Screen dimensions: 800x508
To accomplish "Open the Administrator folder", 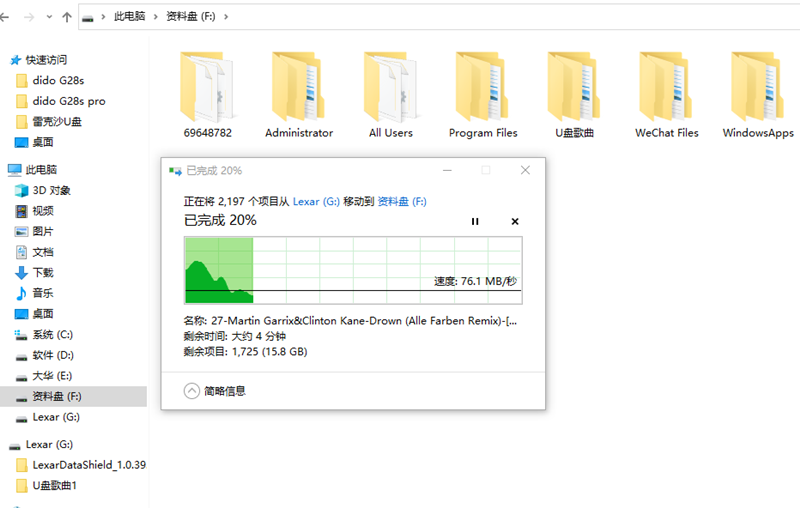I will pyautogui.click(x=299, y=86).
